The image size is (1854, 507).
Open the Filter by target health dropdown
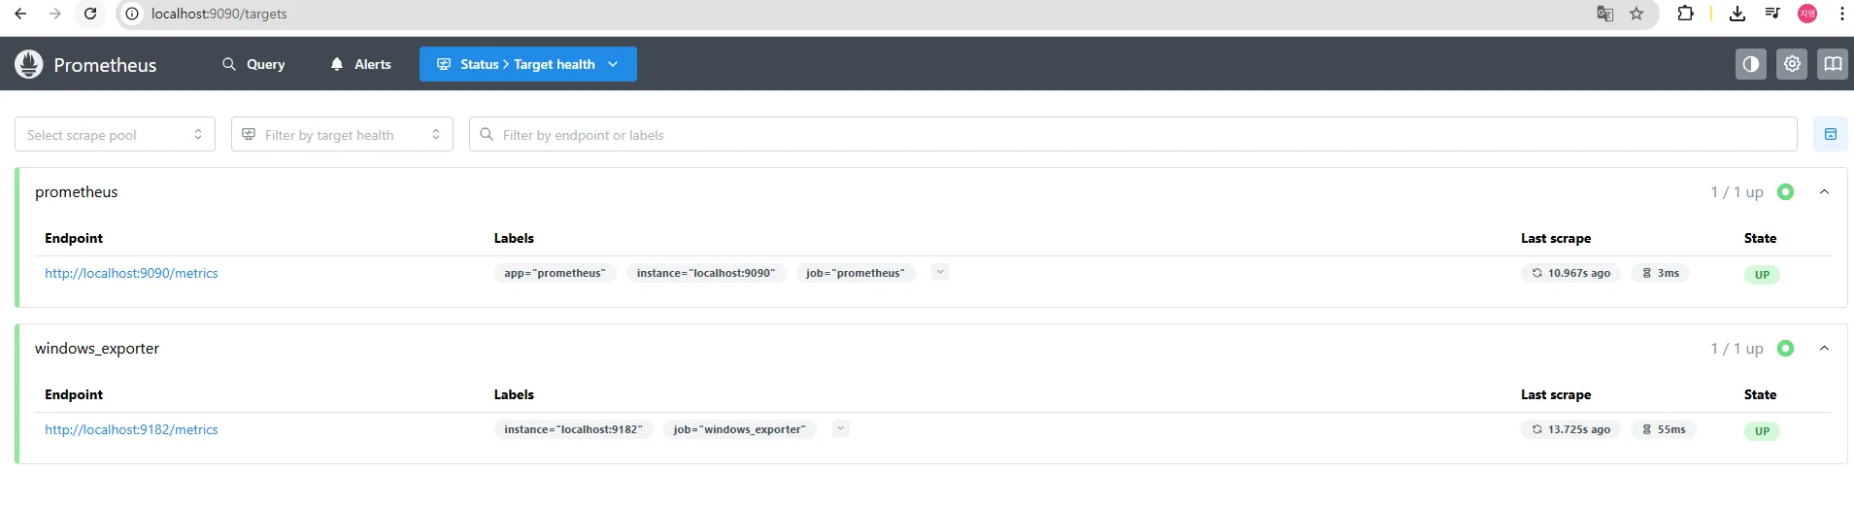click(342, 134)
